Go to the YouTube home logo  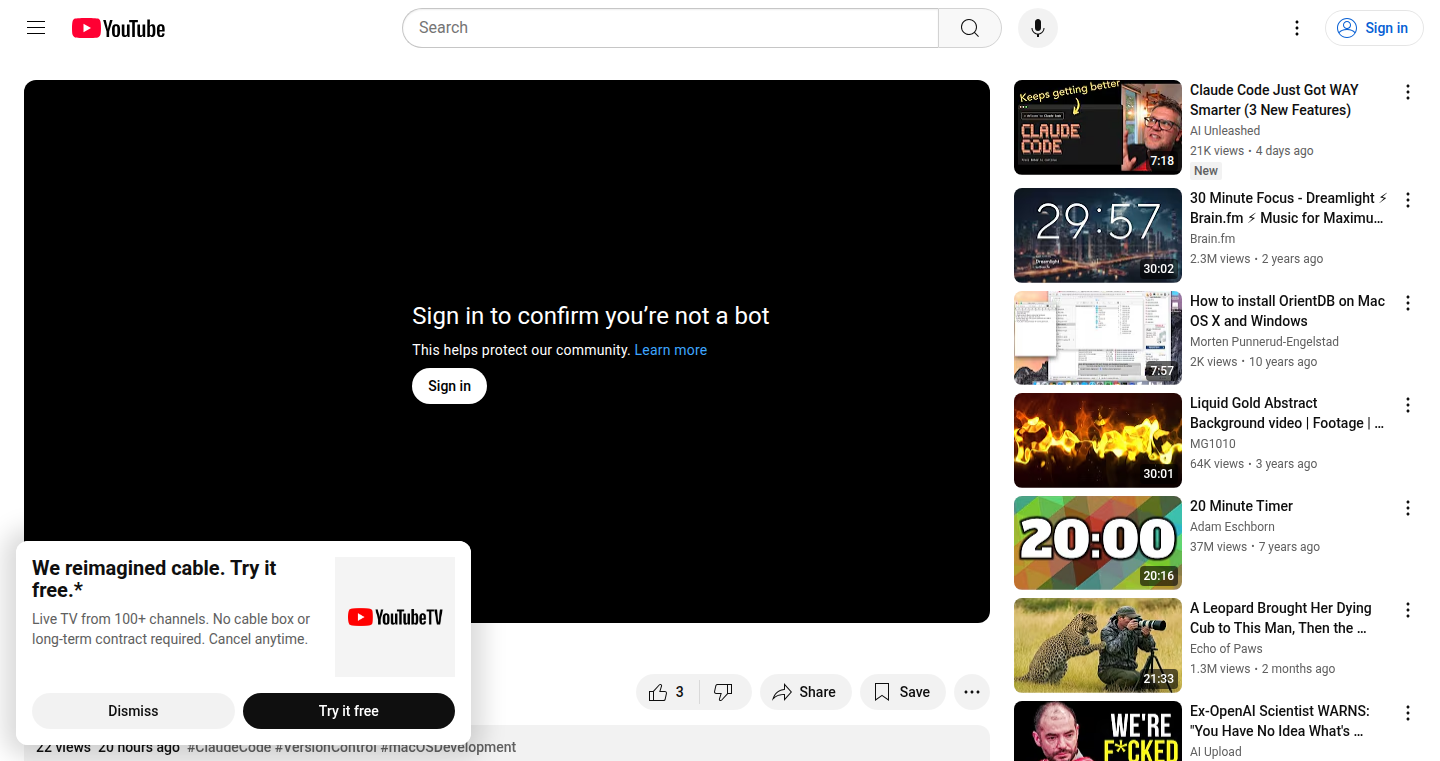coord(118,28)
